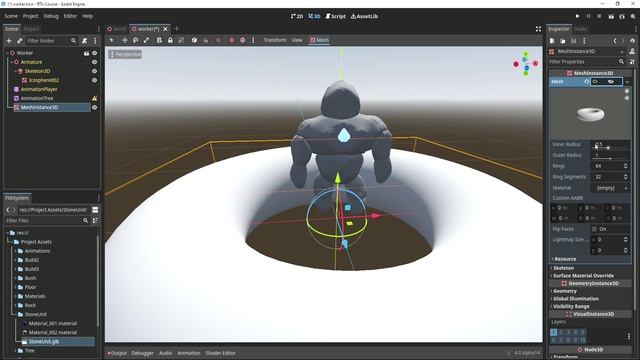Activate the Move Mode tool
The width and height of the screenshot is (640, 360).
pos(124,40)
